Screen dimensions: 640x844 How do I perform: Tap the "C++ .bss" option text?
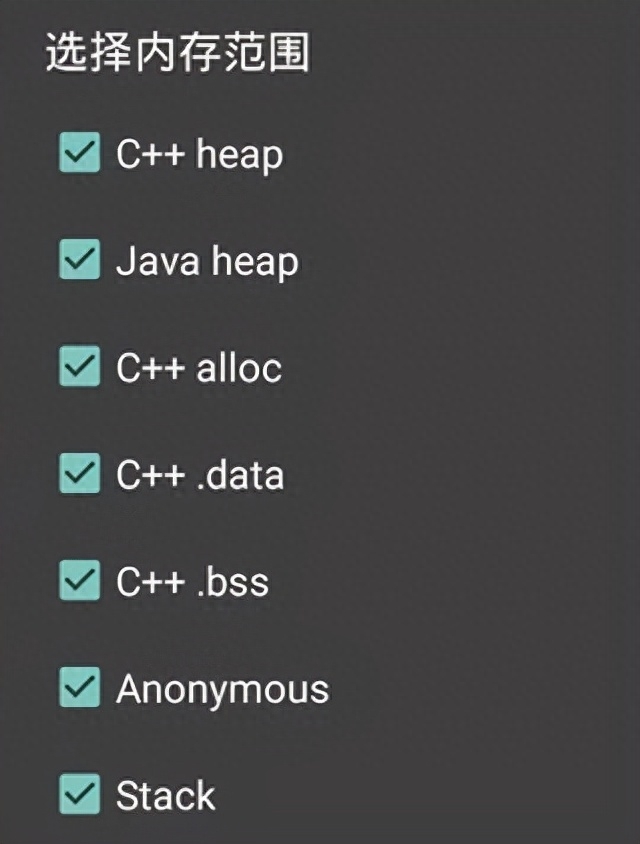tap(192, 582)
